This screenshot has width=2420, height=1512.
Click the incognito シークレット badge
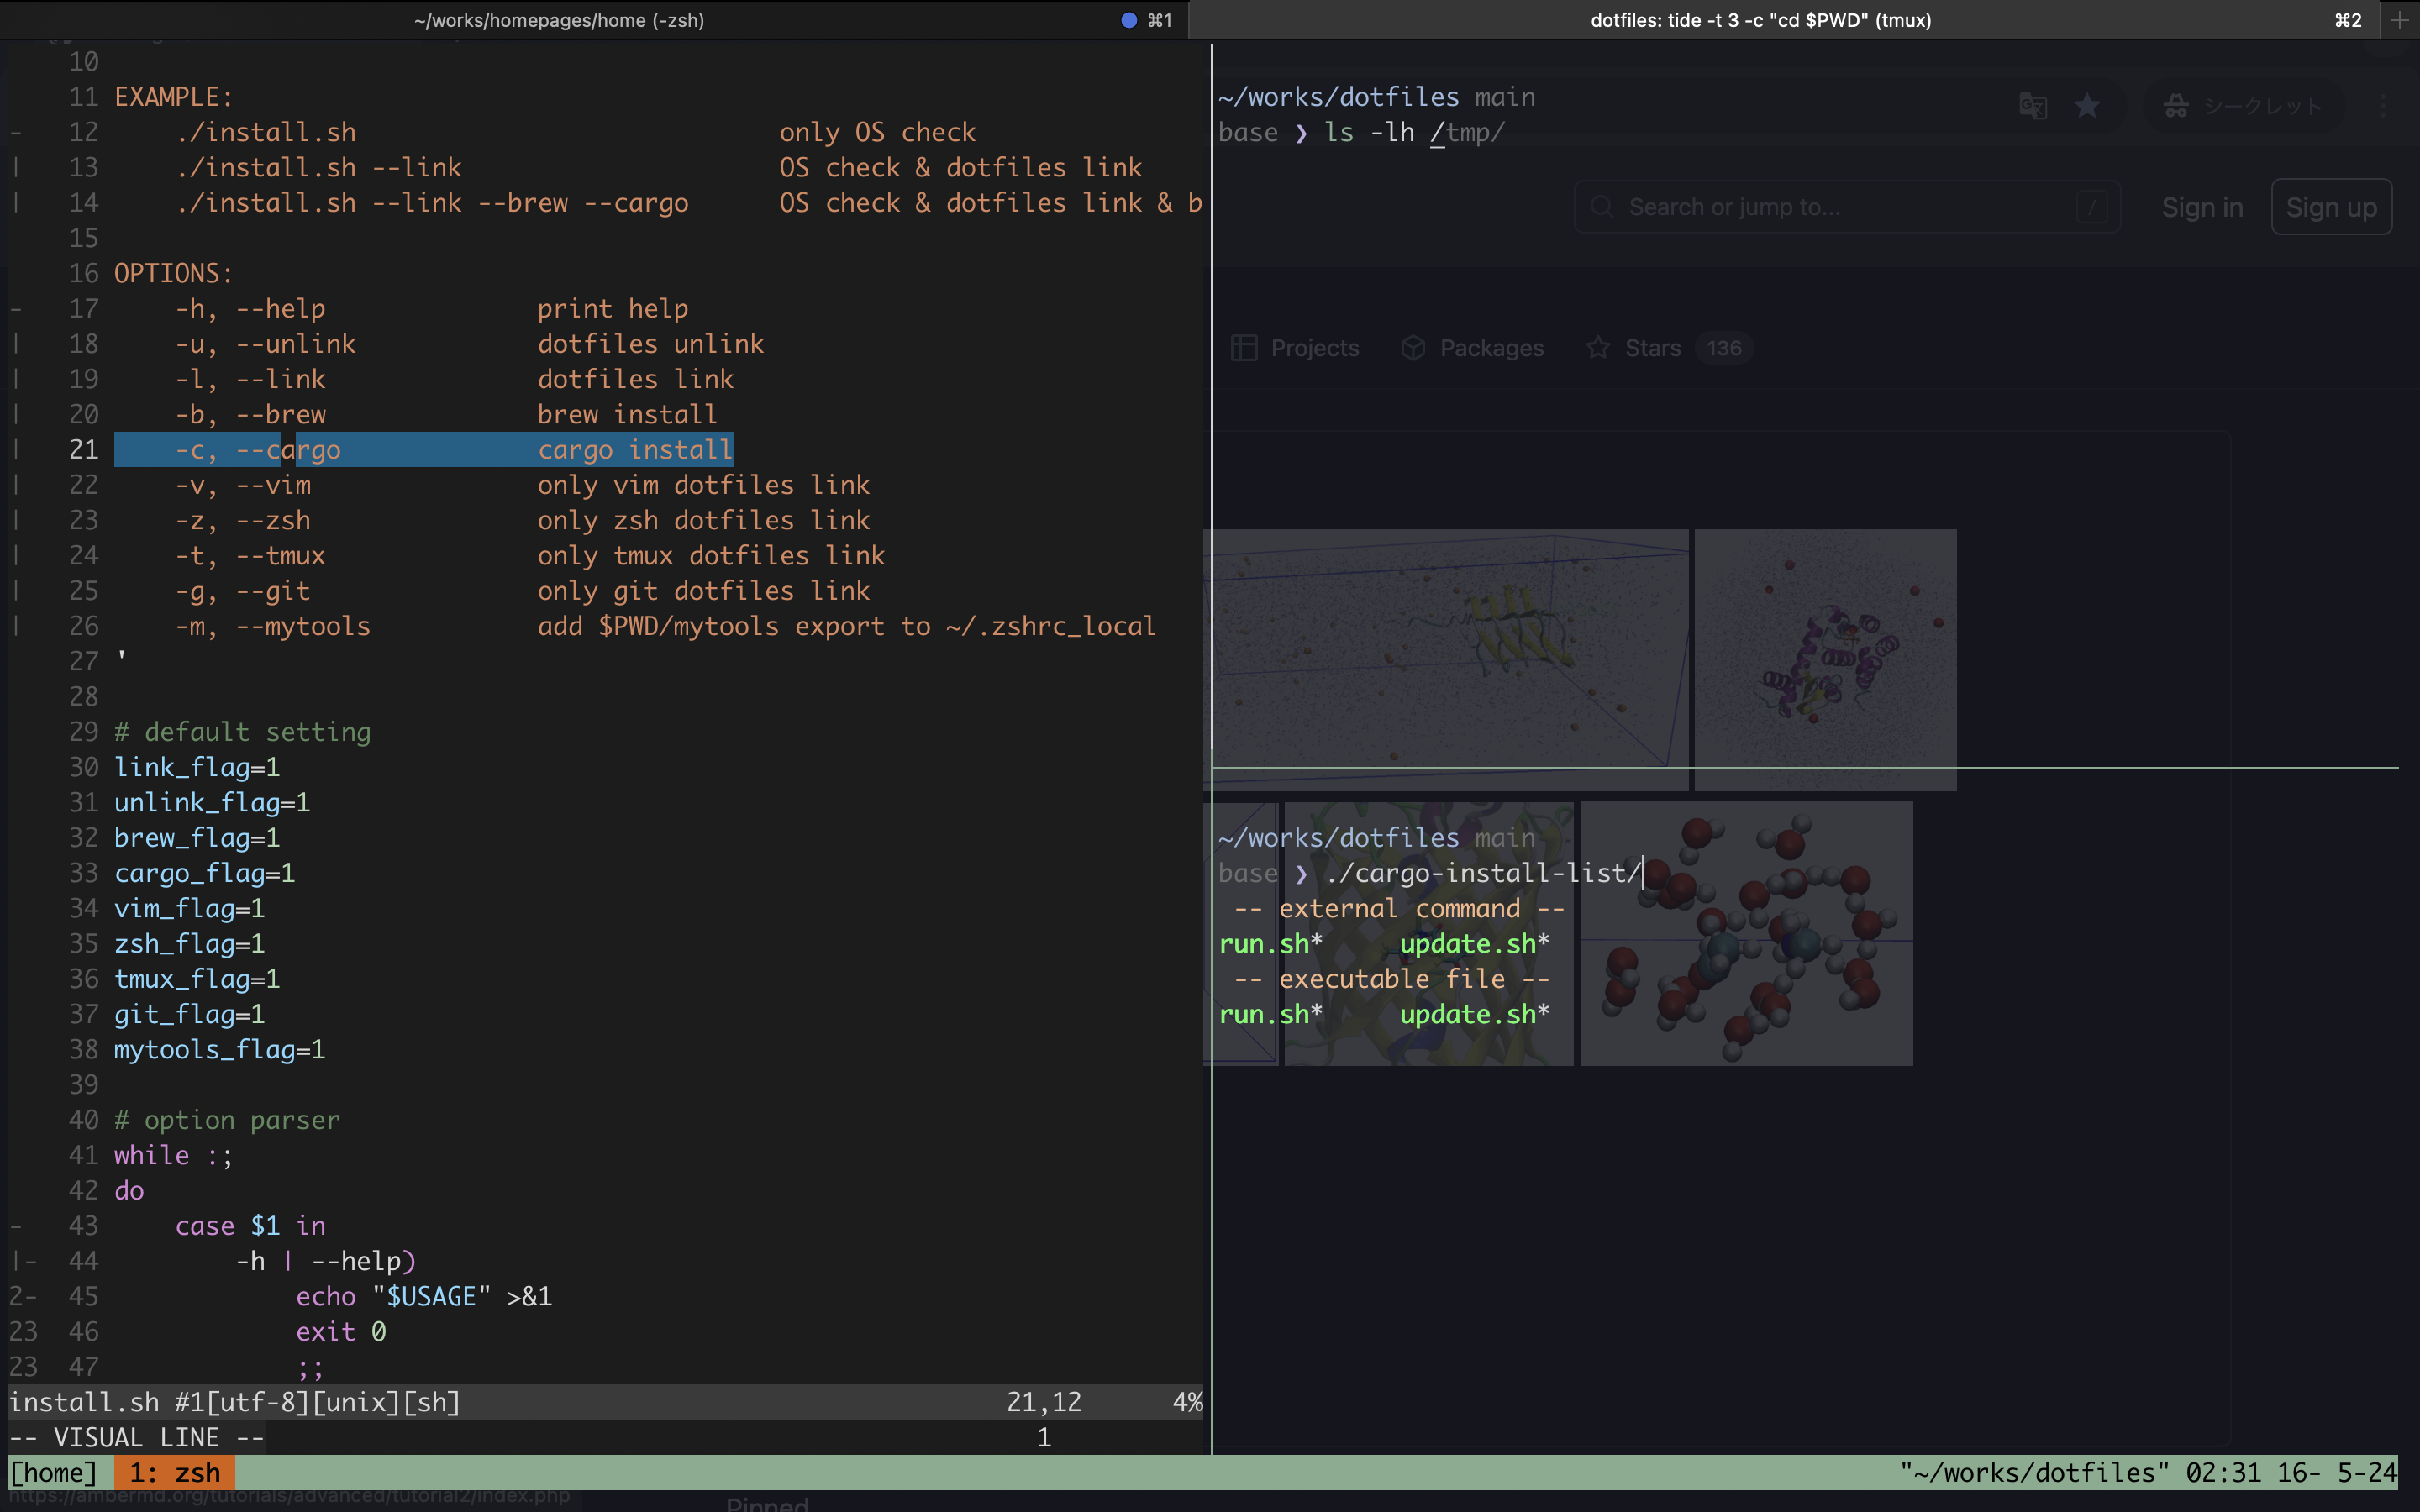tap(2243, 106)
